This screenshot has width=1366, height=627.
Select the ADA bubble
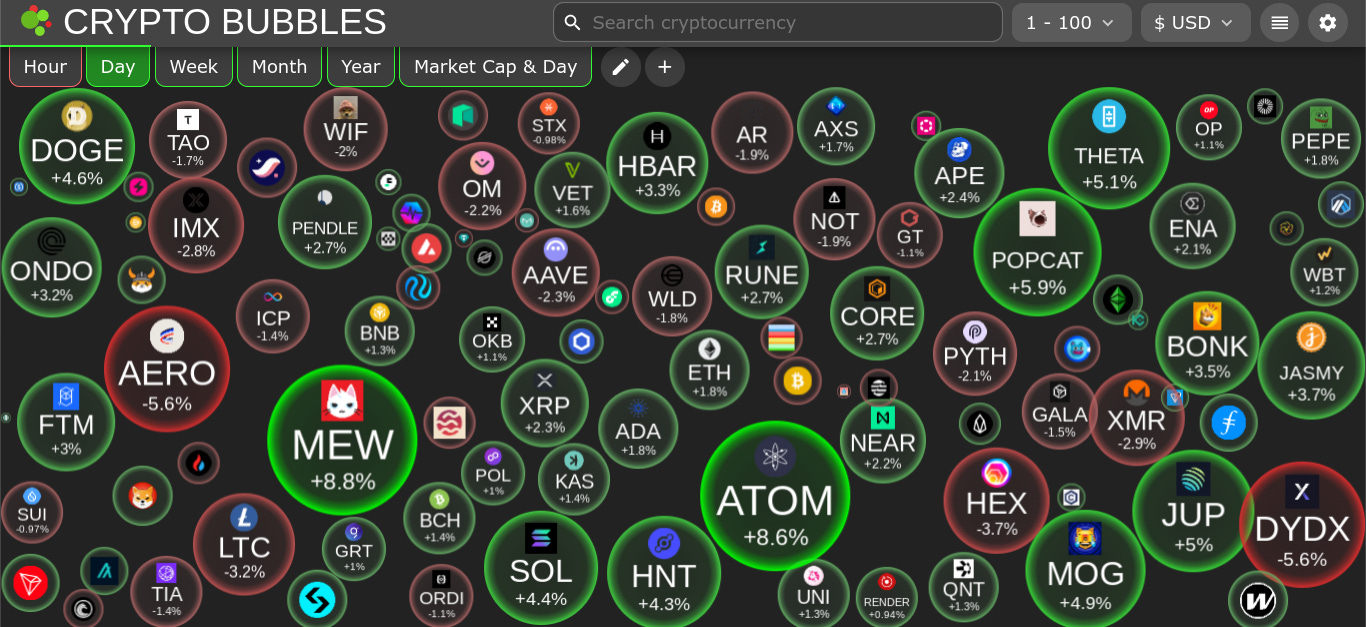[638, 428]
